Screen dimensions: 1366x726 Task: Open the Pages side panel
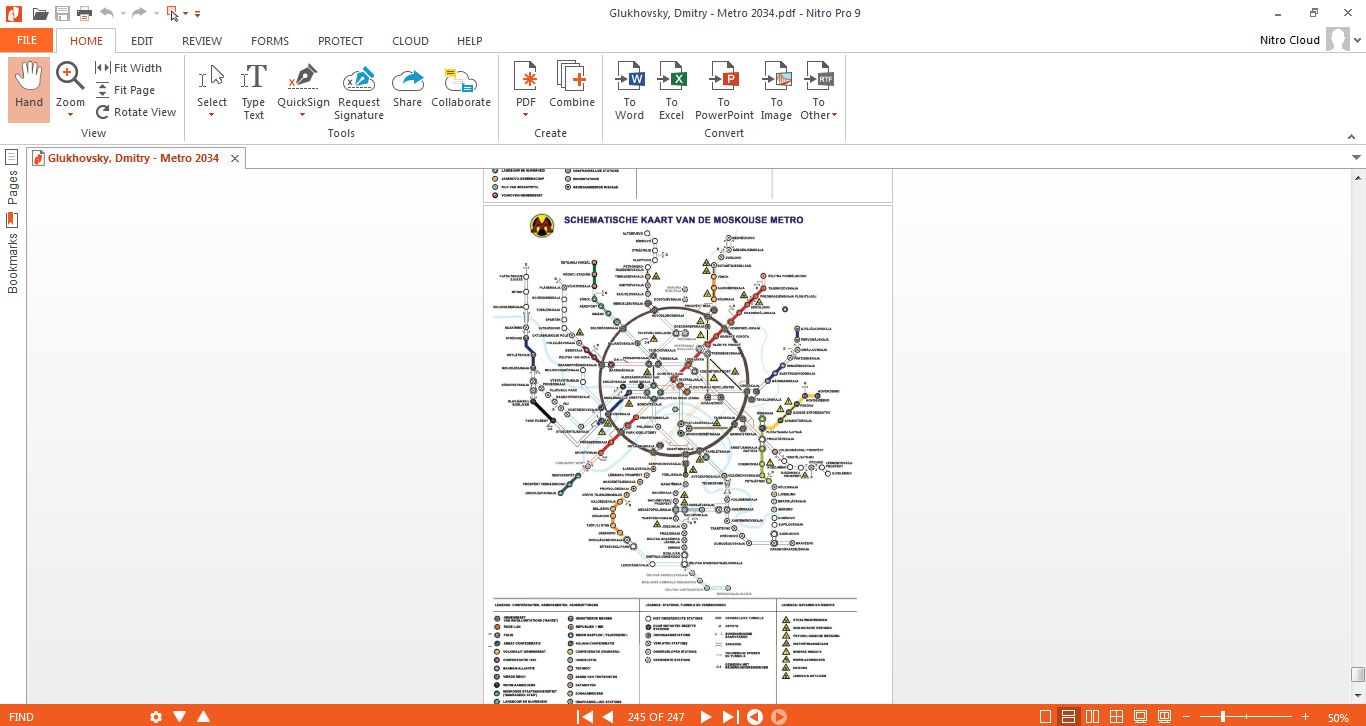13,178
